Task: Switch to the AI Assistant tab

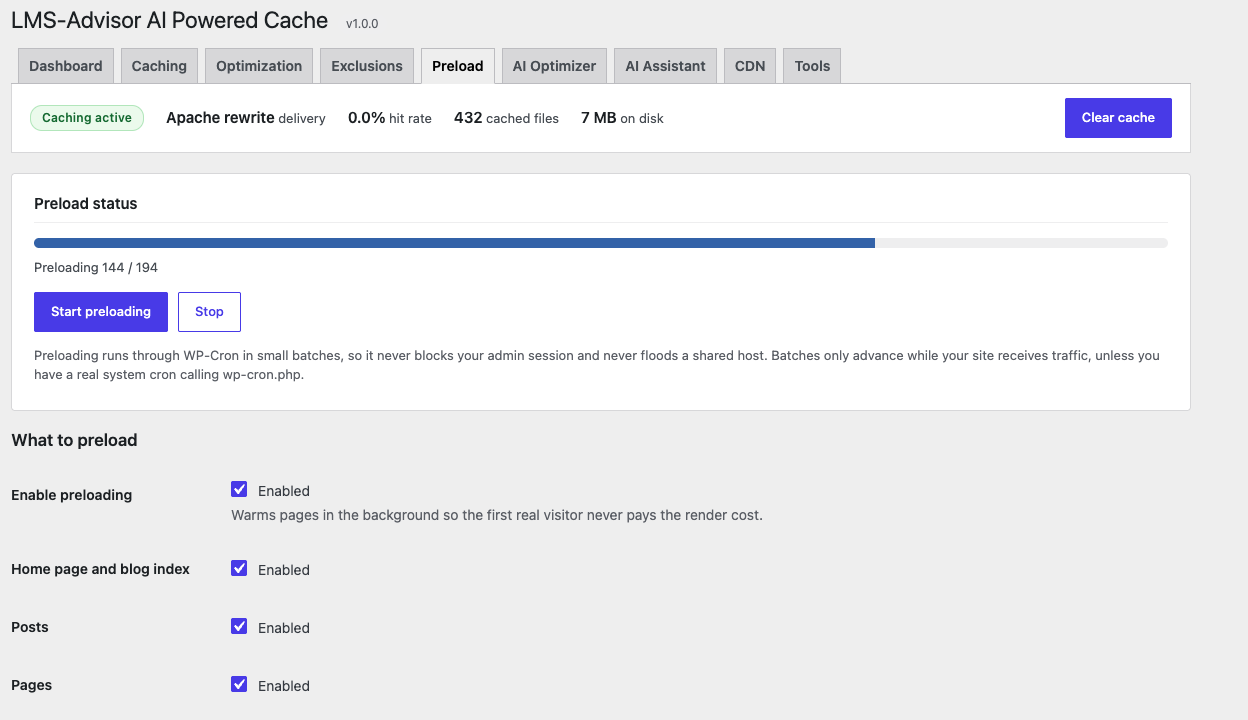Action: [665, 66]
